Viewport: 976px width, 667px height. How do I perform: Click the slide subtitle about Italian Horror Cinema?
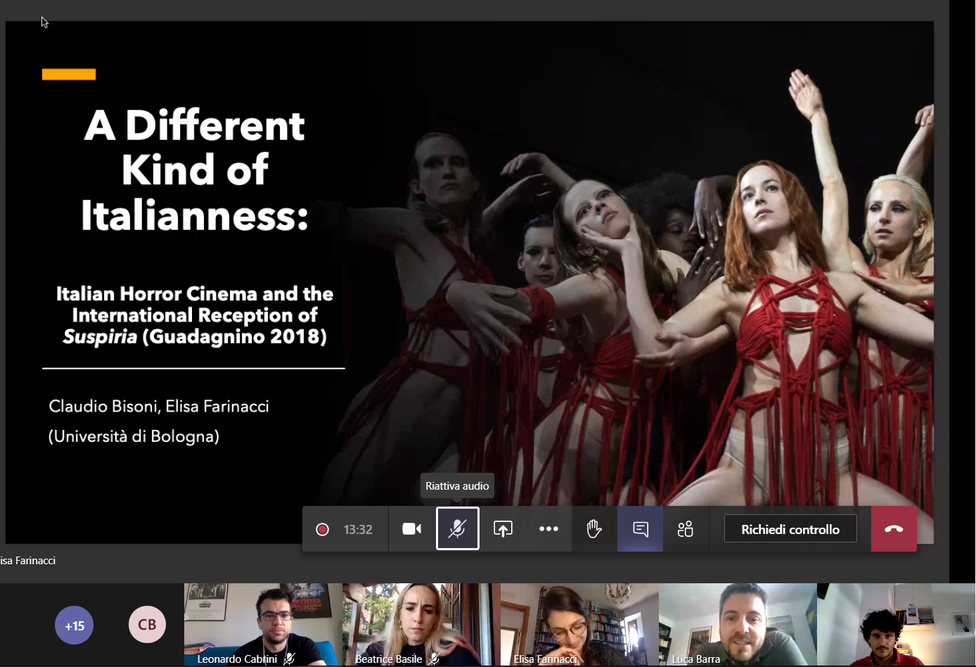(x=195, y=315)
